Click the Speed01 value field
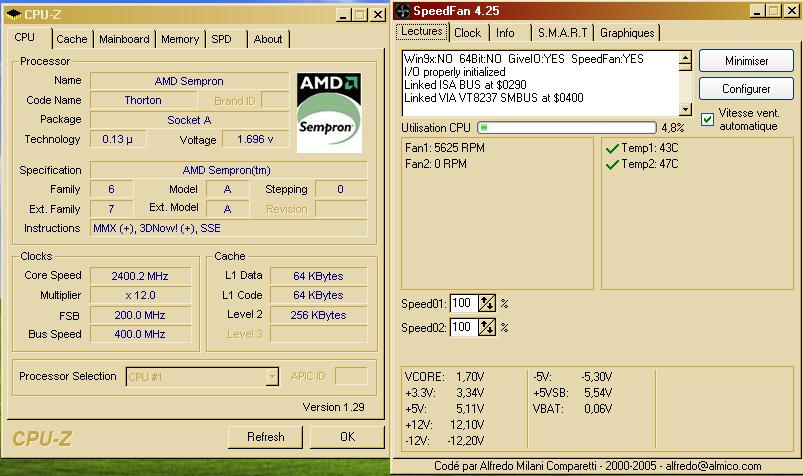Viewport: 803px width, 476px height. tap(464, 303)
